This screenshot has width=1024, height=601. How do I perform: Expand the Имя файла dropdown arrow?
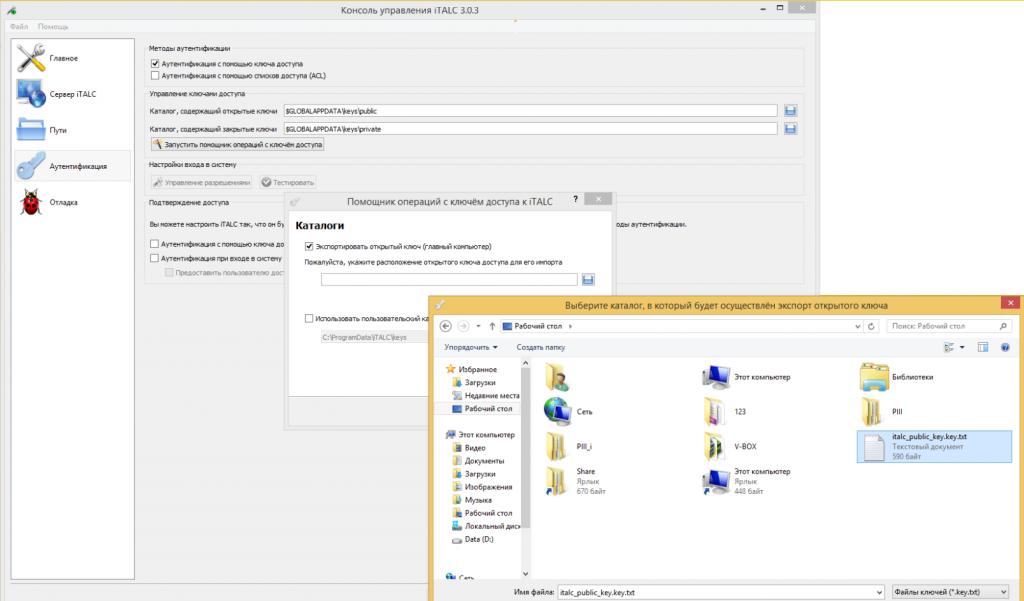[x=878, y=593]
